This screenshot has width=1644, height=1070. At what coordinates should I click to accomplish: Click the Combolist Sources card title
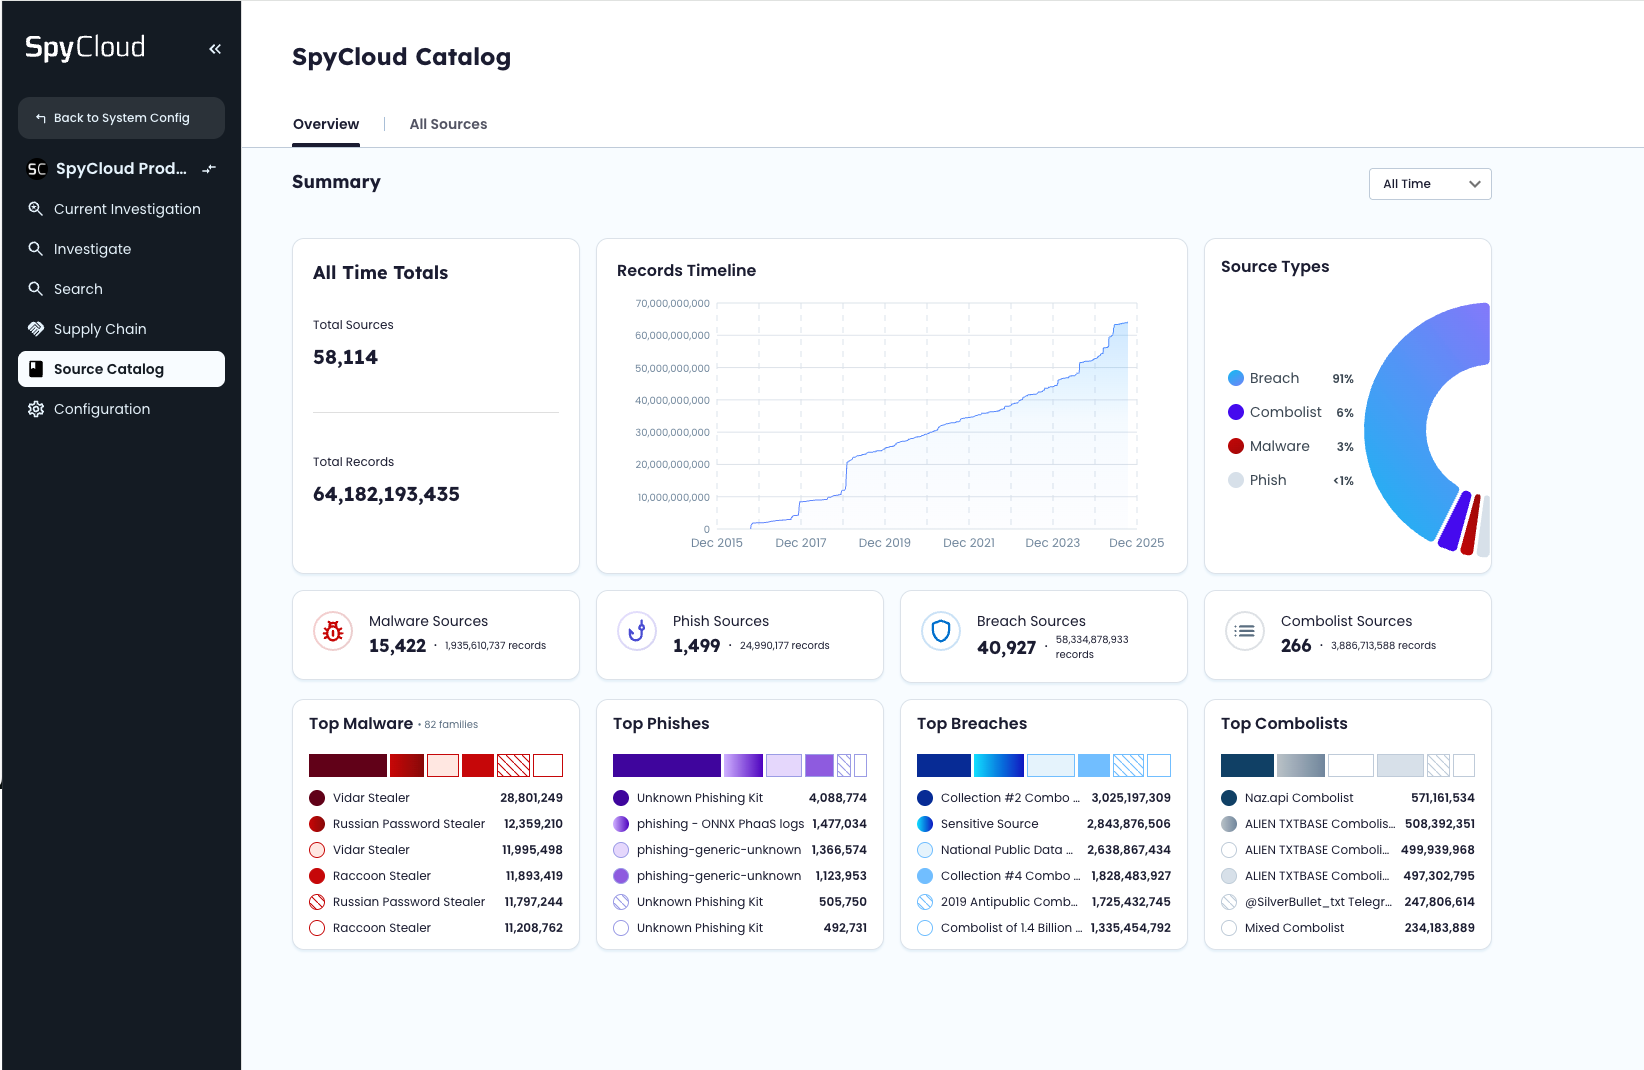coord(1346,621)
